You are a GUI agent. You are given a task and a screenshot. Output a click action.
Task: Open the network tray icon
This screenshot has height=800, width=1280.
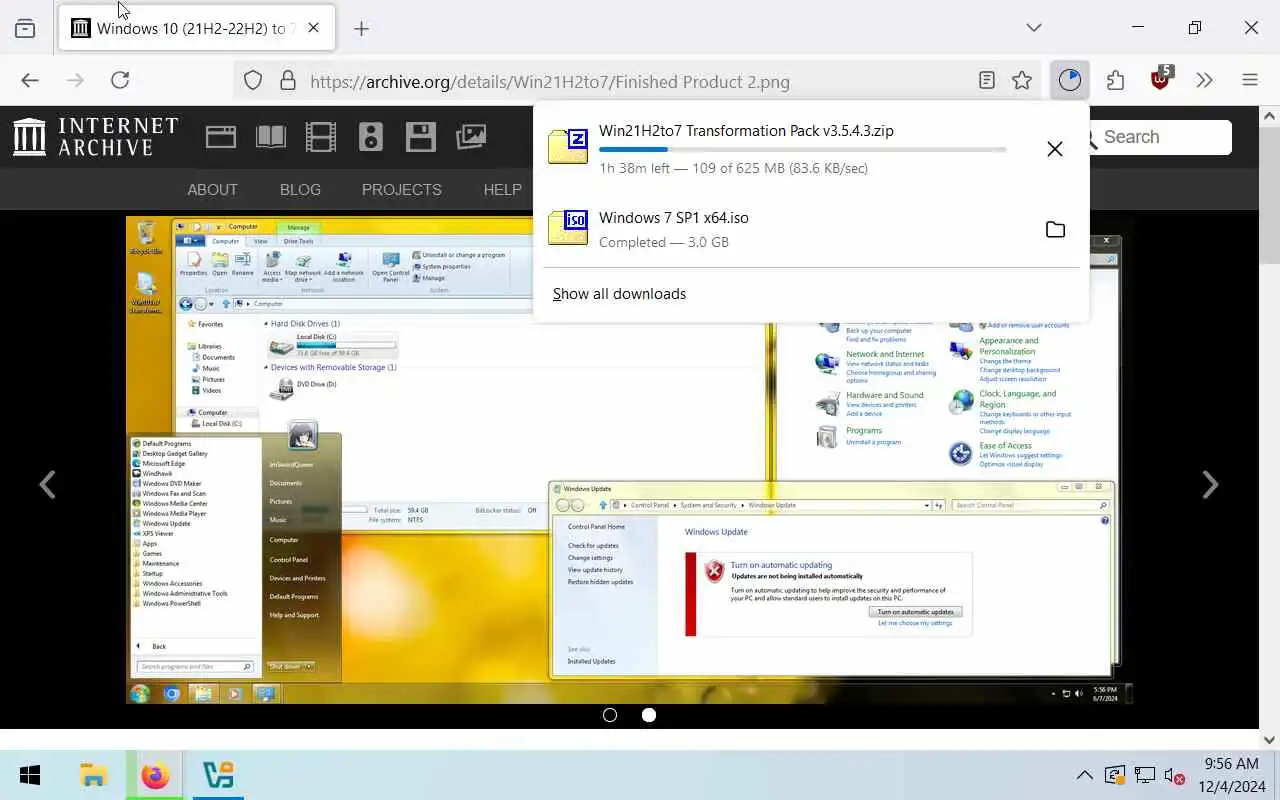tap(1145, 775)
